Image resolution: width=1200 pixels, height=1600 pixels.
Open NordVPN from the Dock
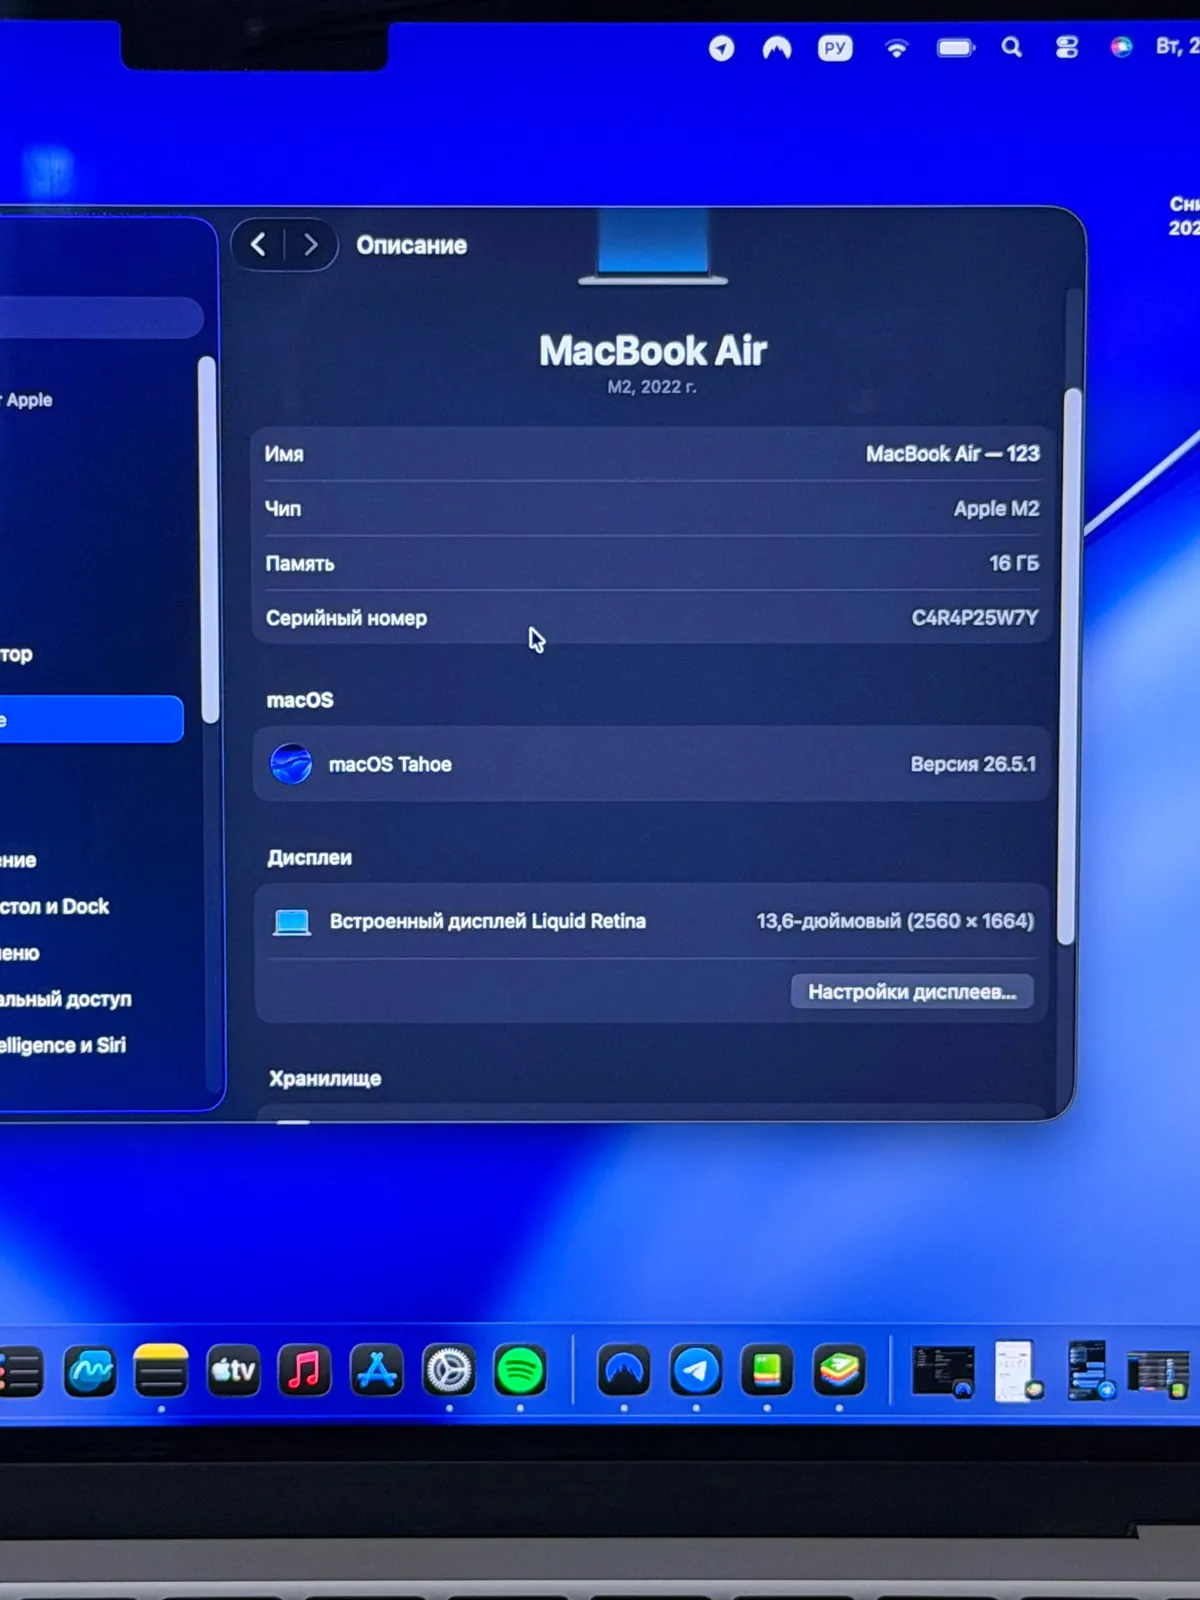point(624,1371)
